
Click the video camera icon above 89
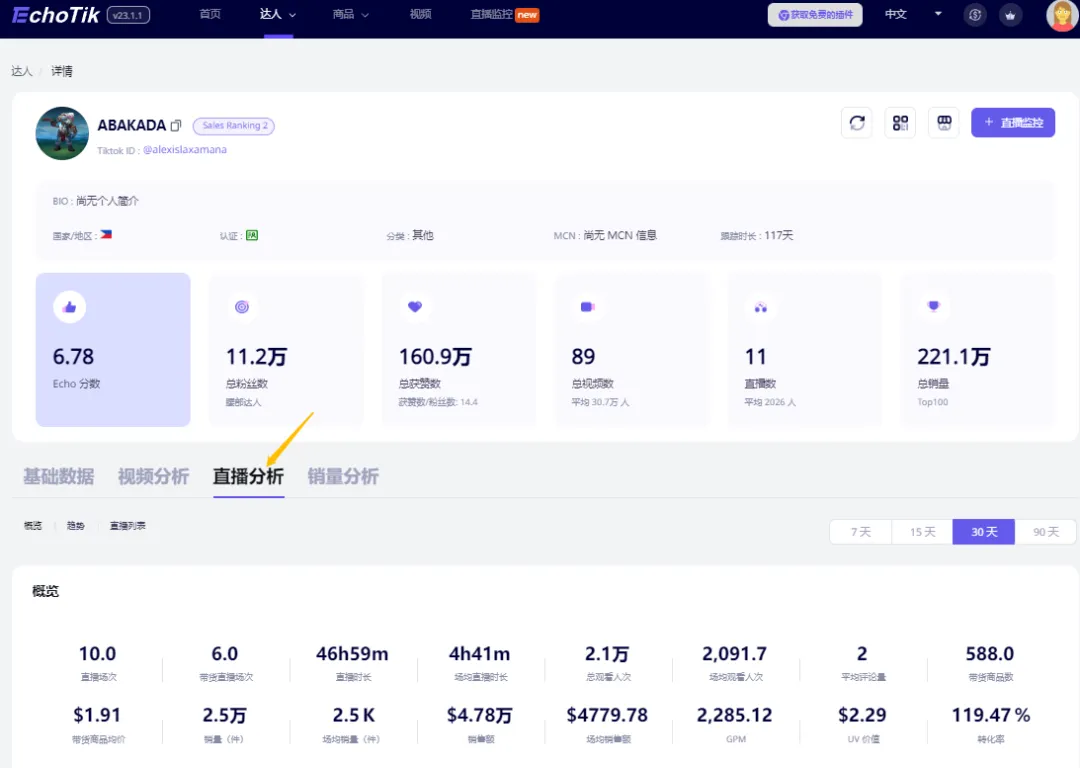(x=587, y=307)
